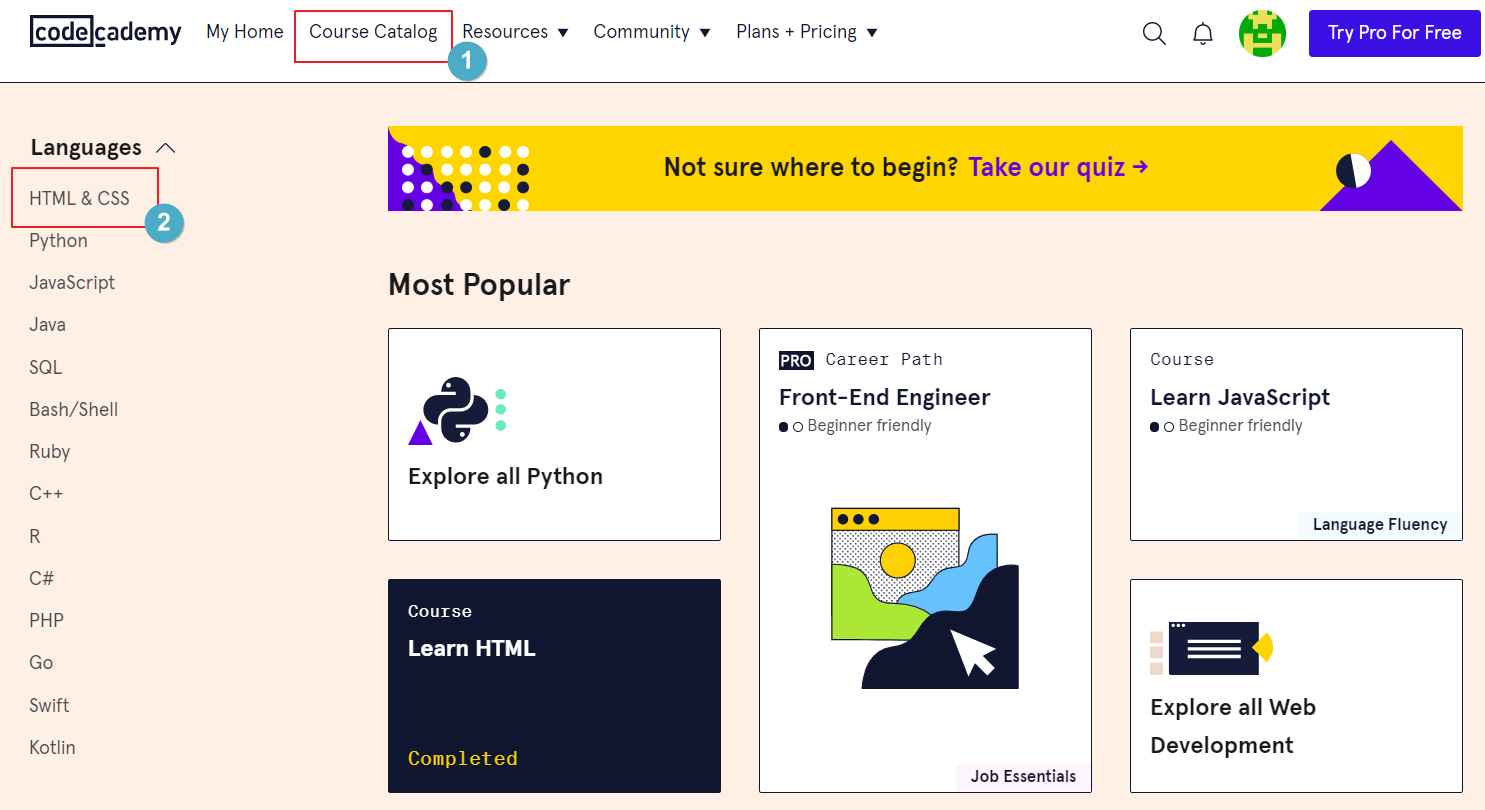Click the Language Fluency tag
This screenshot has height=810, width=1485.
pos(1380,525)
